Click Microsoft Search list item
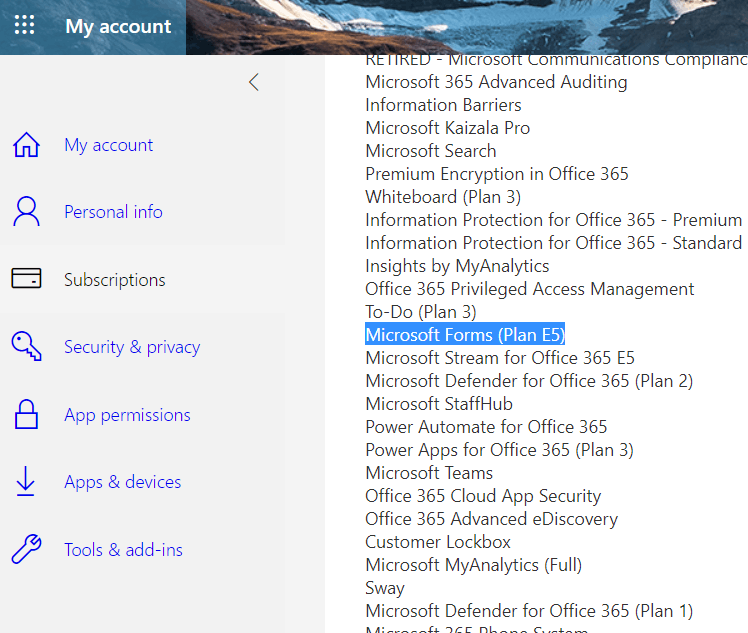748x633 pixels. [431, 151]
